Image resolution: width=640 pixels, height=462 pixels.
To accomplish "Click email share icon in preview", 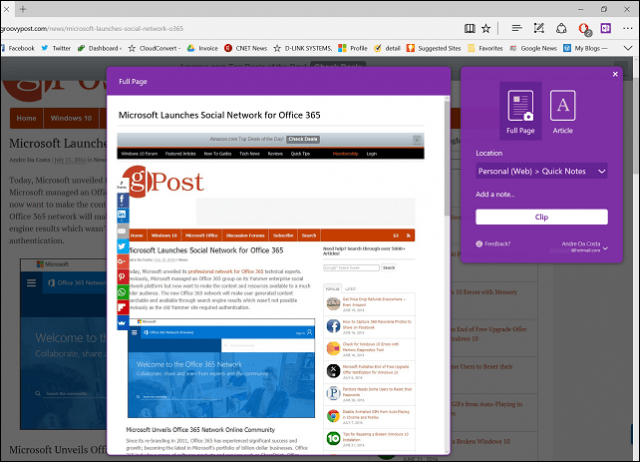I will point(122,231).
